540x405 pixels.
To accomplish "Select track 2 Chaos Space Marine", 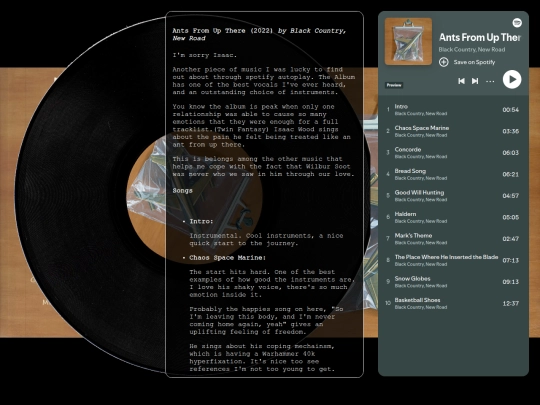I will click(453, 131).
